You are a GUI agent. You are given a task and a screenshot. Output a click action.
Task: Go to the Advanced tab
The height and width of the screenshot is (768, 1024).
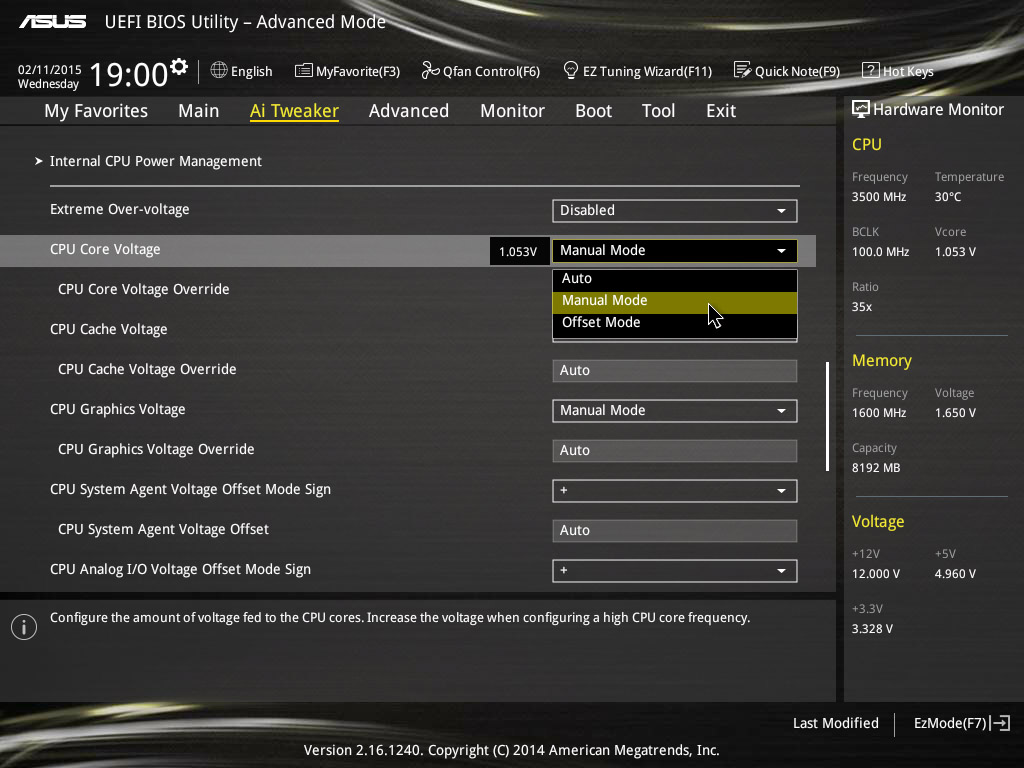pos(409,111)
